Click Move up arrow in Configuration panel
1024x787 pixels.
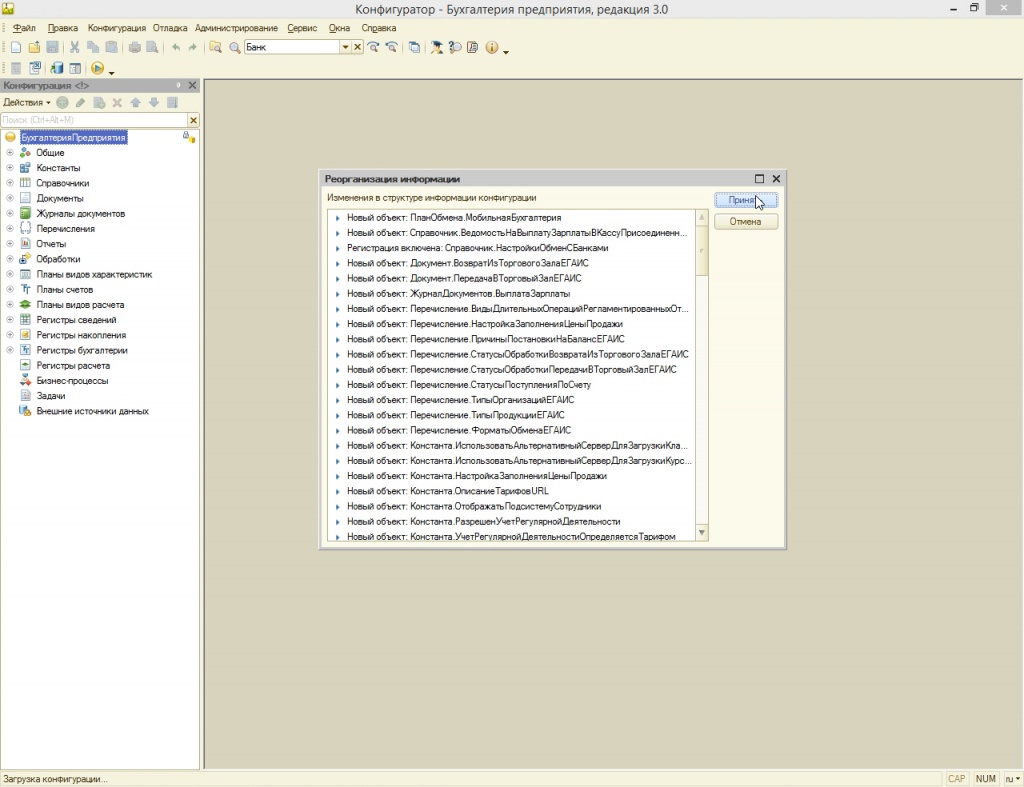135,103
